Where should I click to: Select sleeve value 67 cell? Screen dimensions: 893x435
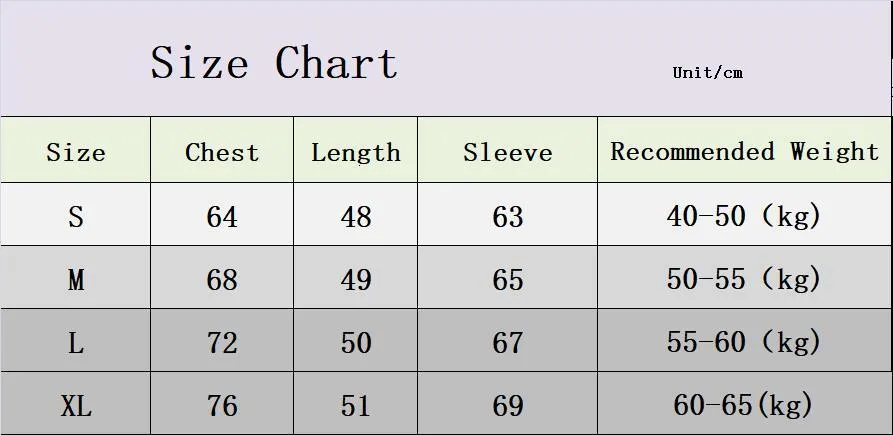pyautogui.click(x=508, y=341)
